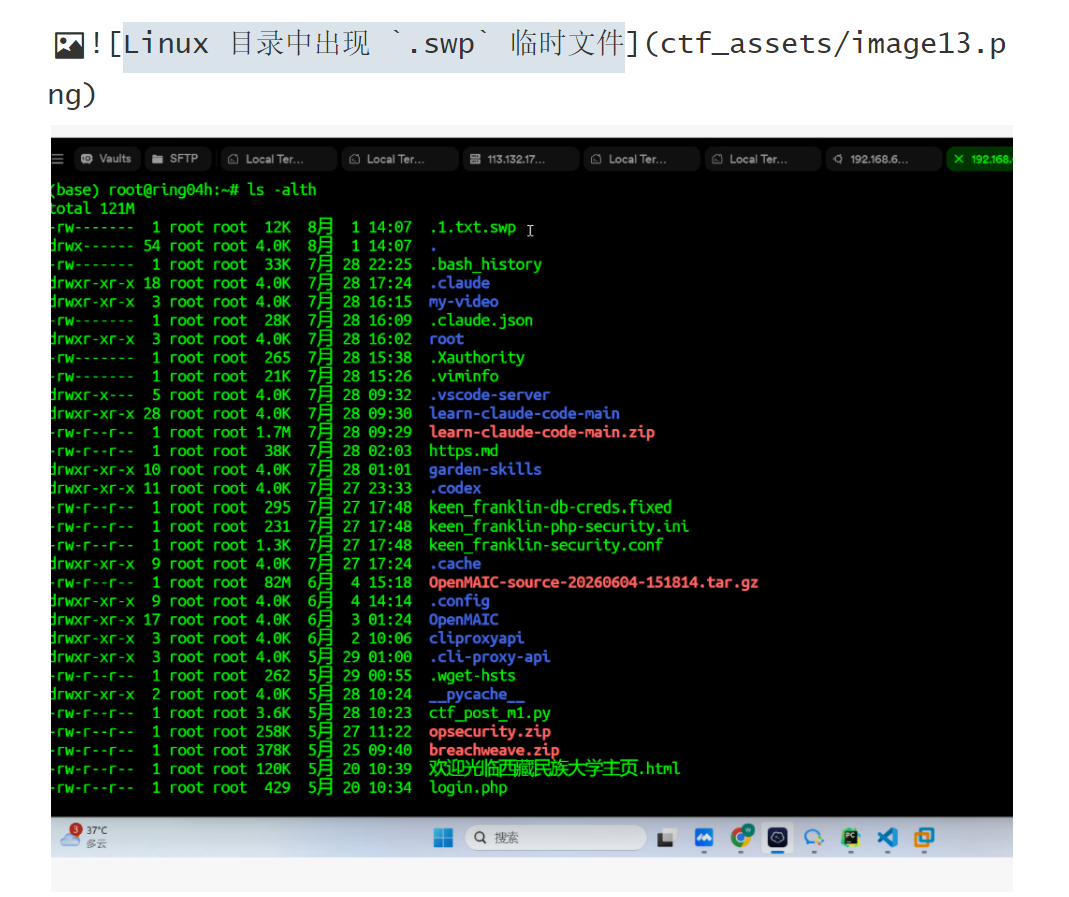Viewport: 1069px width, 897px height.
Task: Click the .wget-hsts file name
Action: tap(472, 676)
